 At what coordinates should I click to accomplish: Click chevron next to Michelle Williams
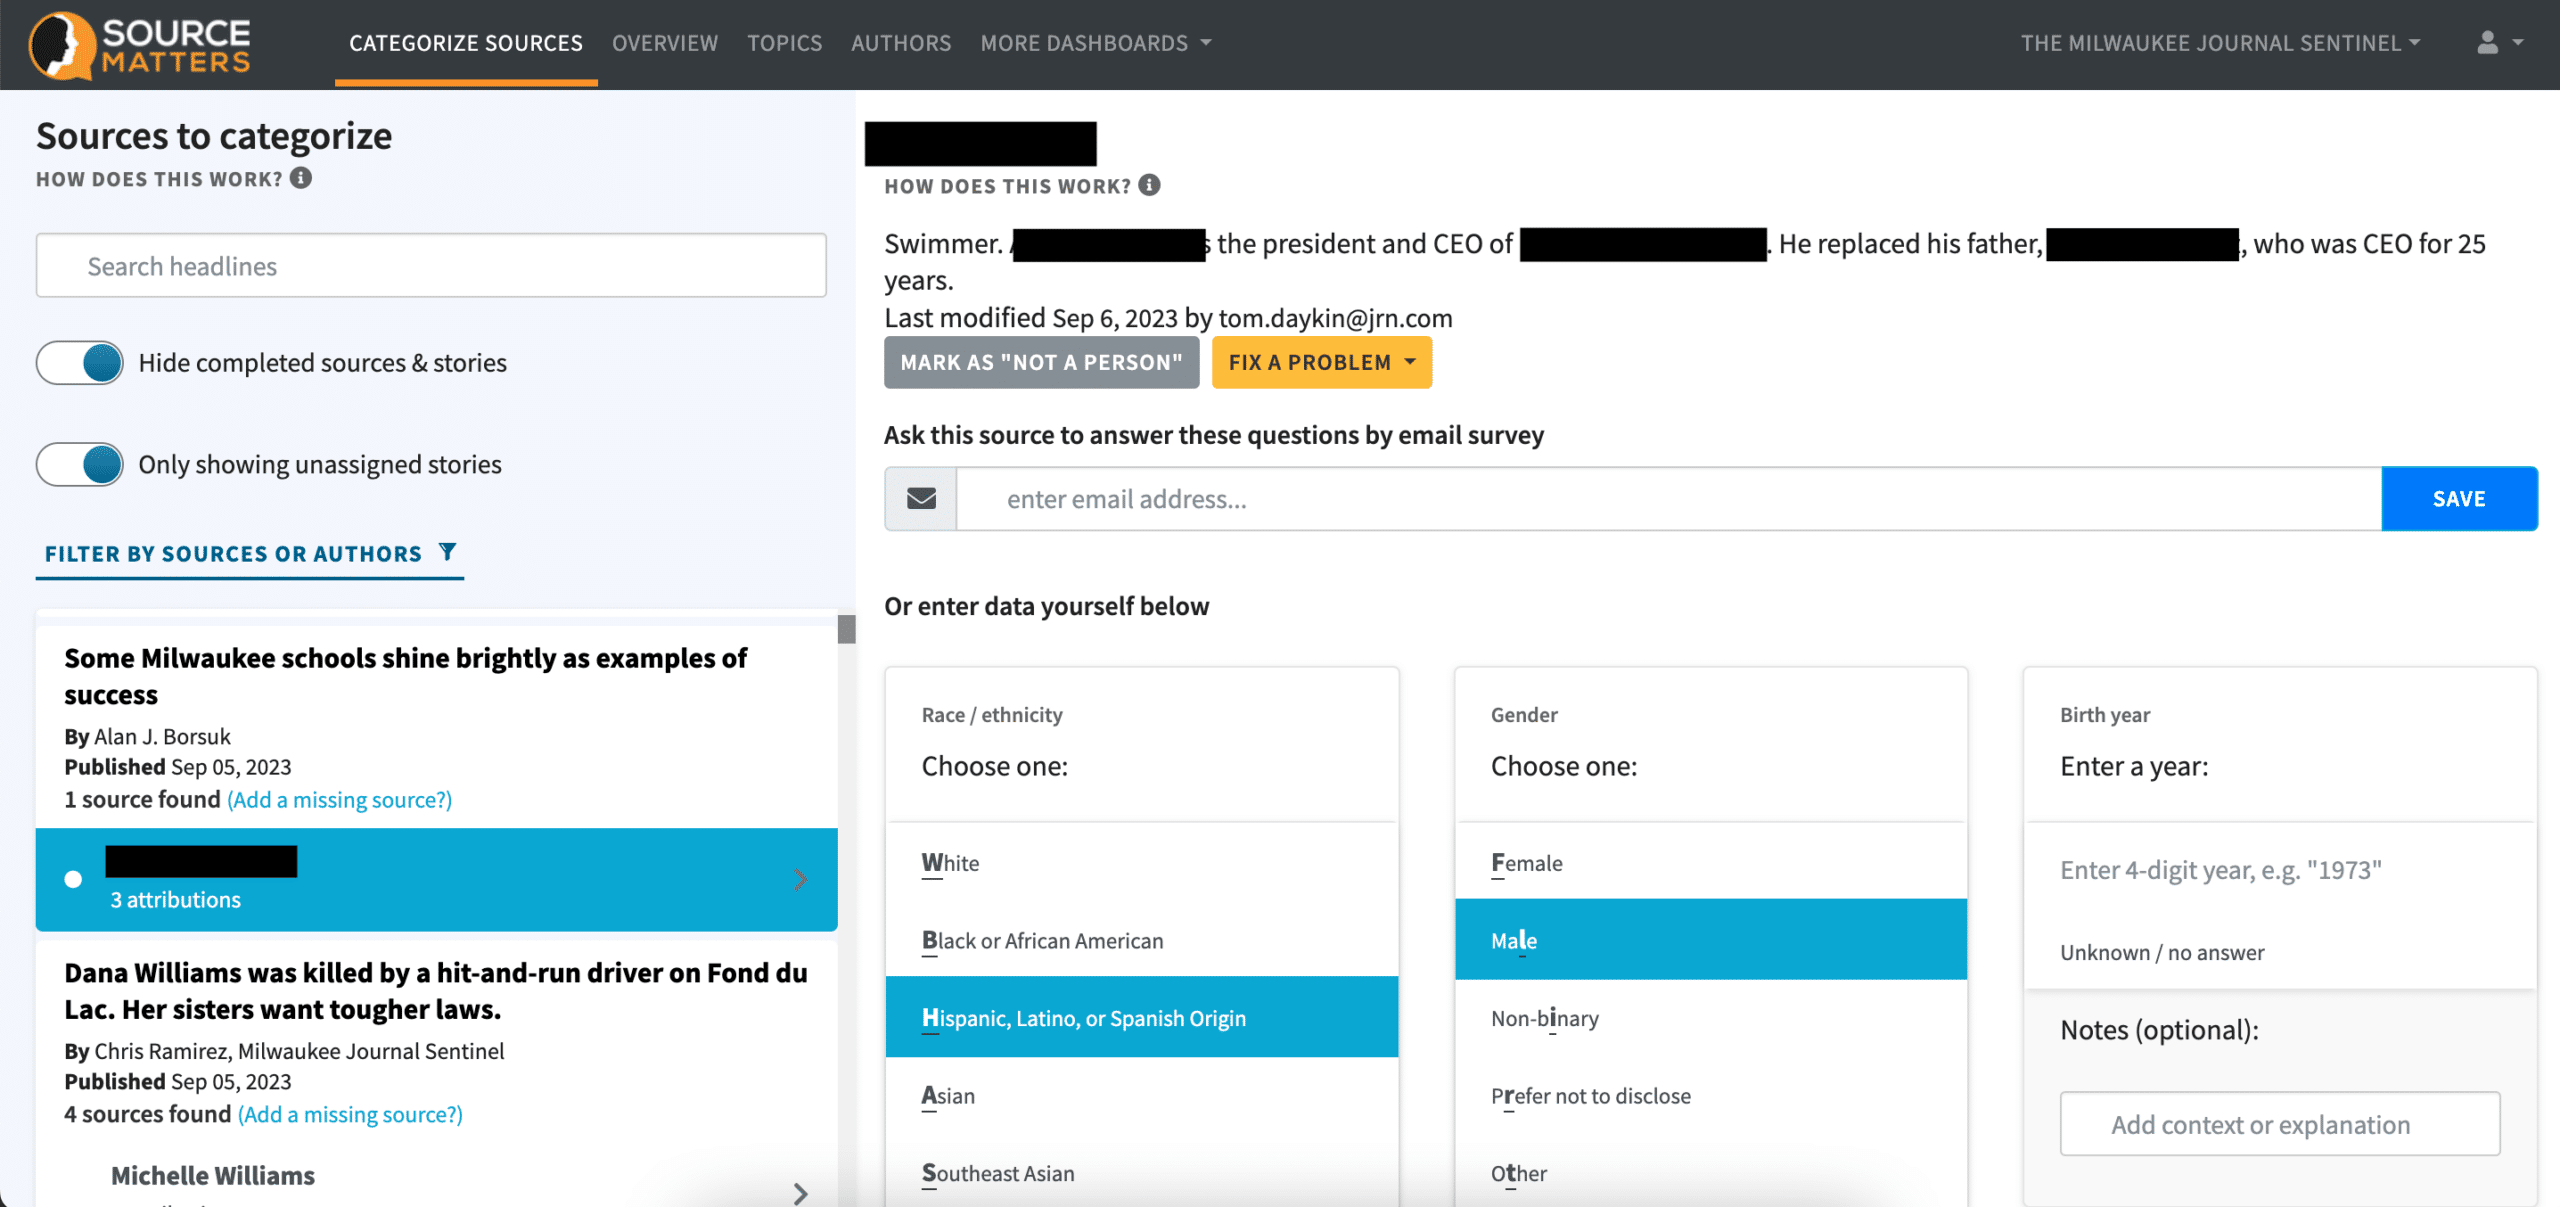(800, 1193)
